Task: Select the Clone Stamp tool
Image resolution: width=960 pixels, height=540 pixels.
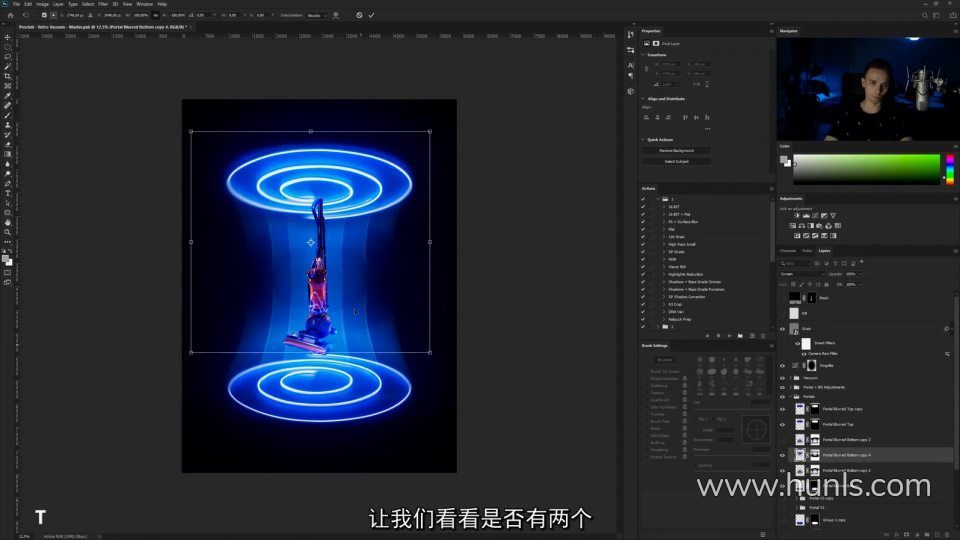Action: pyautogui.click(x=7, y=125)
